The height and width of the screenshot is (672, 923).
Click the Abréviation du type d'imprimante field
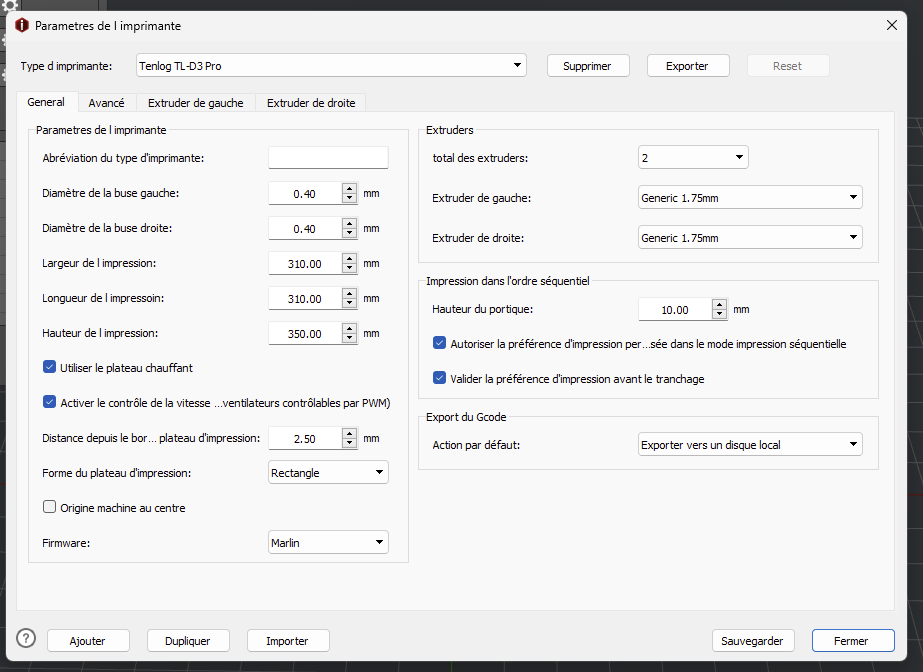(328, 158)
